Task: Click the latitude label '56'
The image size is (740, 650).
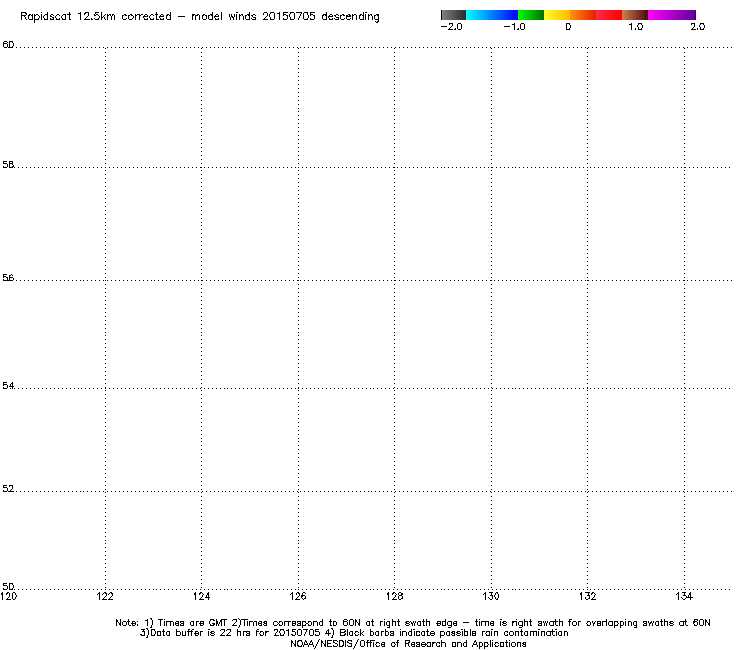Action: tap(8, 278)
